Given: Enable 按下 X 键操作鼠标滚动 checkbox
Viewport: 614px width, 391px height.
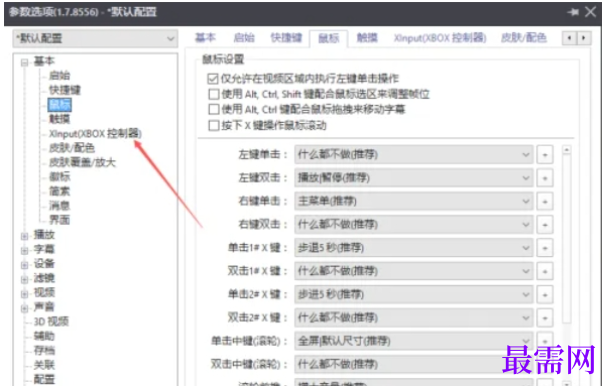Looking at the screenshot, I should 214,126.
